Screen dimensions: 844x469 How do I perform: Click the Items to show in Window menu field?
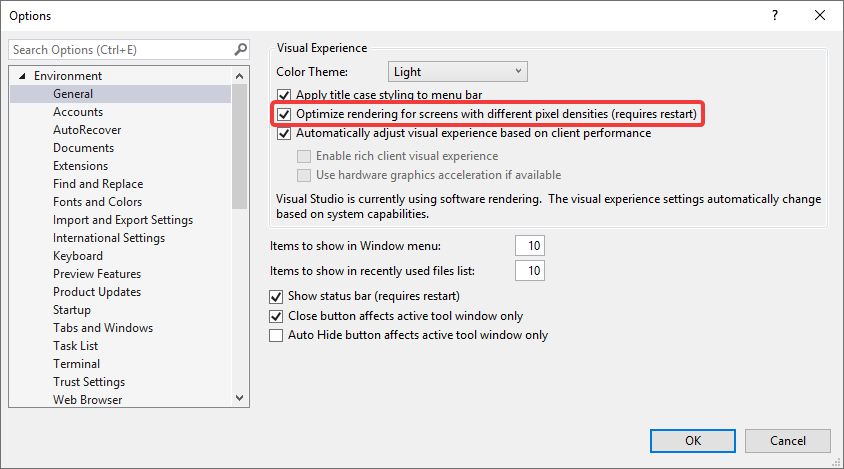pyautogui.click(x=529, y=246)
